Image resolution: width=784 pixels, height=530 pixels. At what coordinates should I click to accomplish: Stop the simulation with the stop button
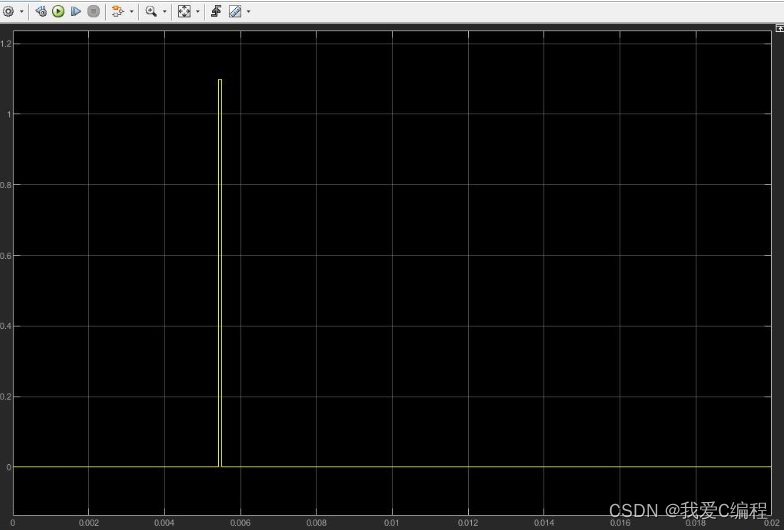(94, 11)
